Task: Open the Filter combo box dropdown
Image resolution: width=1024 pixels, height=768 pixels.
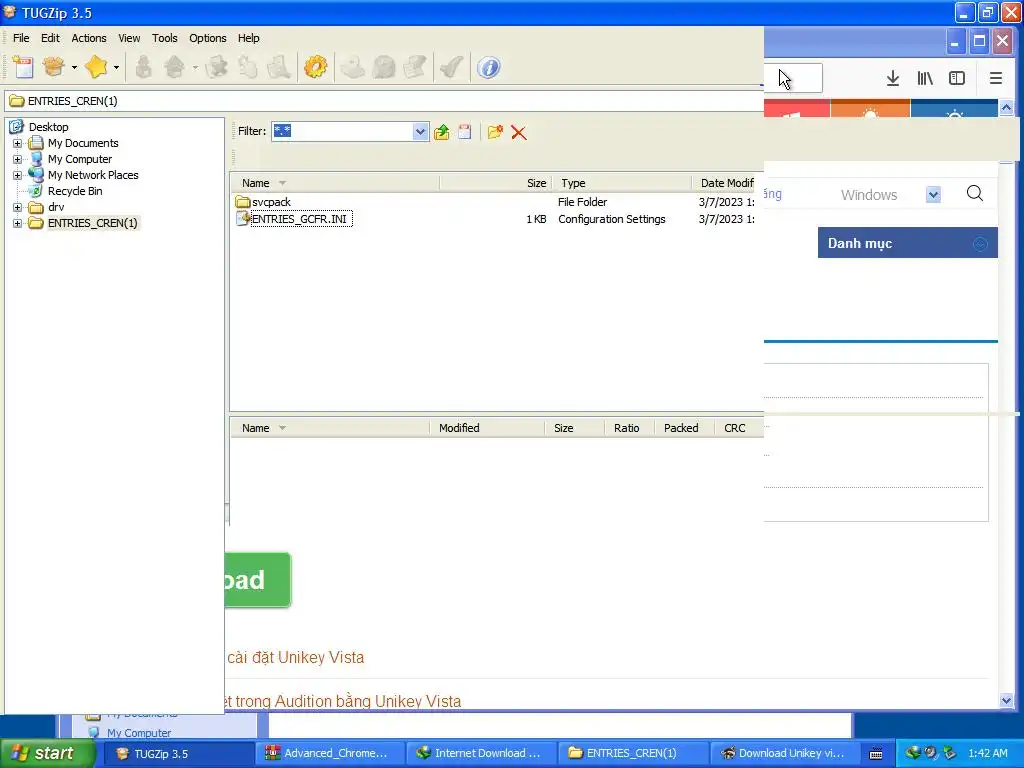Action: pyautogui.click(x=420, y=132)
